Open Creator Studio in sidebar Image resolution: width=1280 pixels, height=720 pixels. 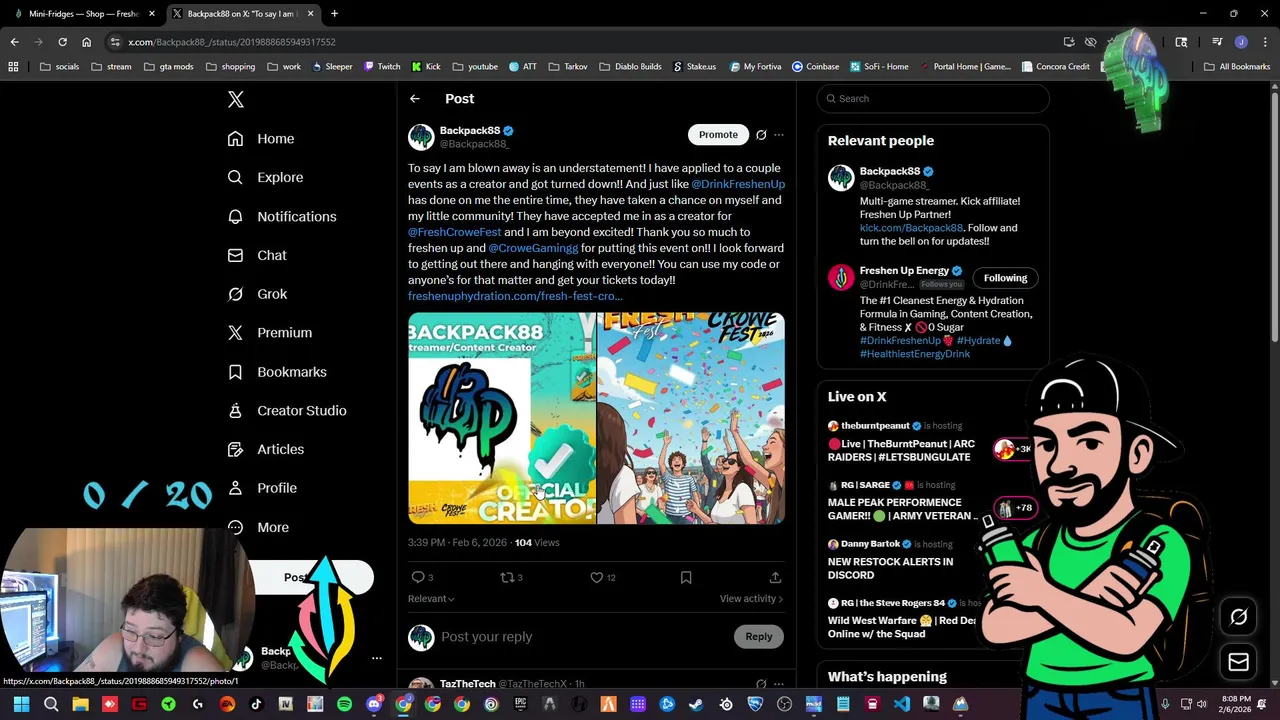pyautogui.click(x=287, y=411)
